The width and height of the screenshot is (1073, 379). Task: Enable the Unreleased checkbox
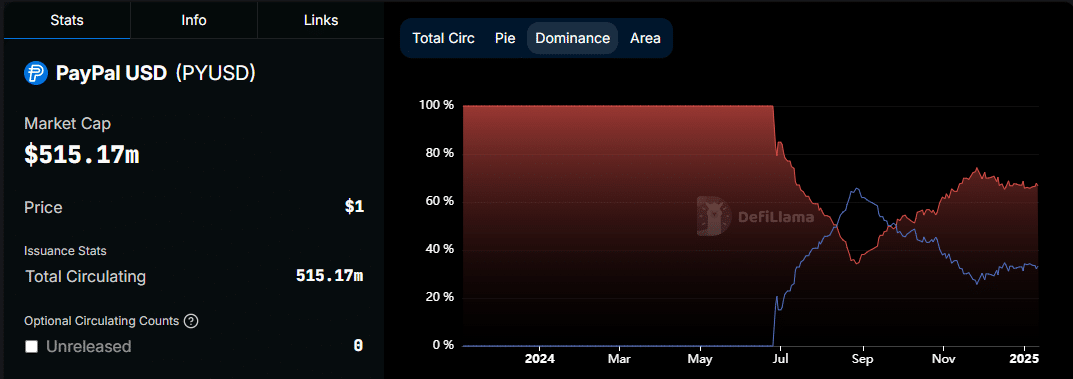[x=31, y=347]
